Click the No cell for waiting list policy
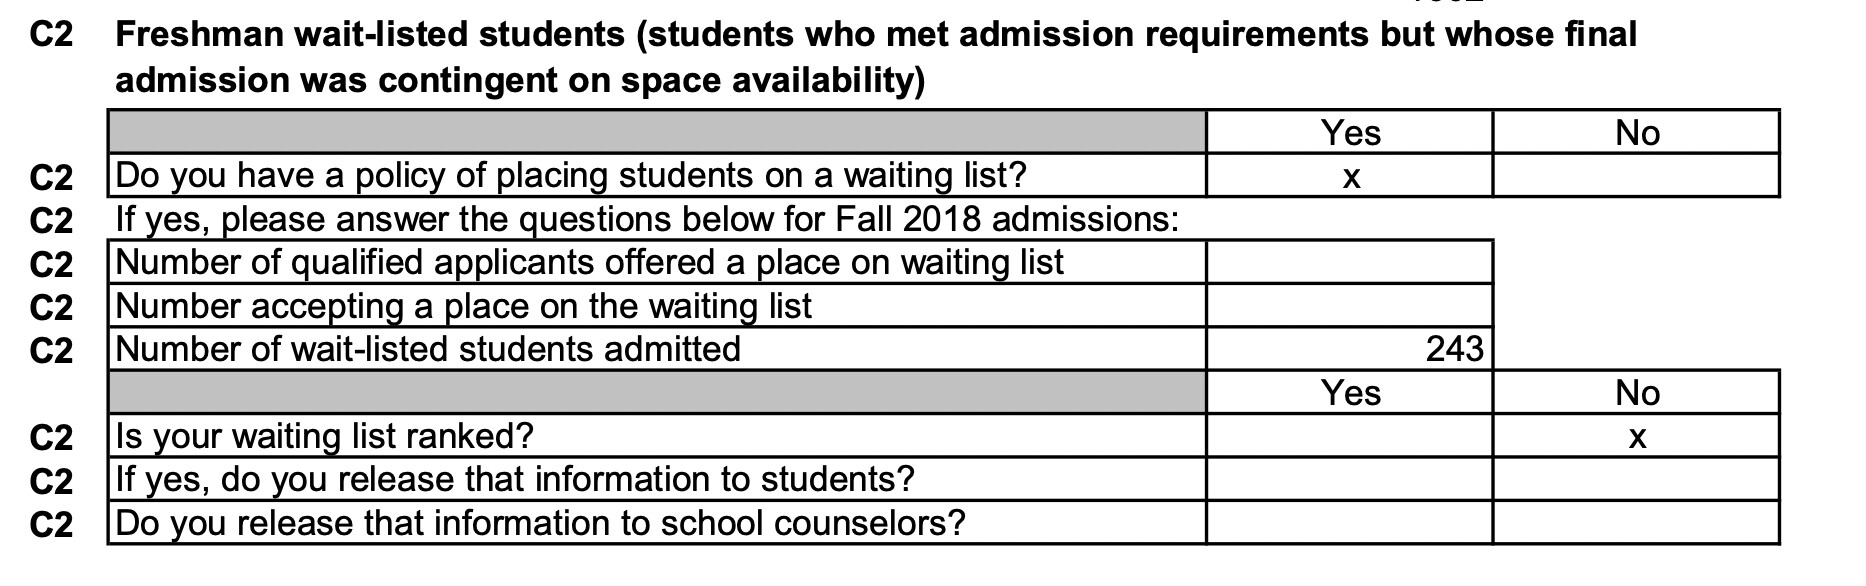Viewport: 1866px width, 586px height. [x=1636, y=176]
